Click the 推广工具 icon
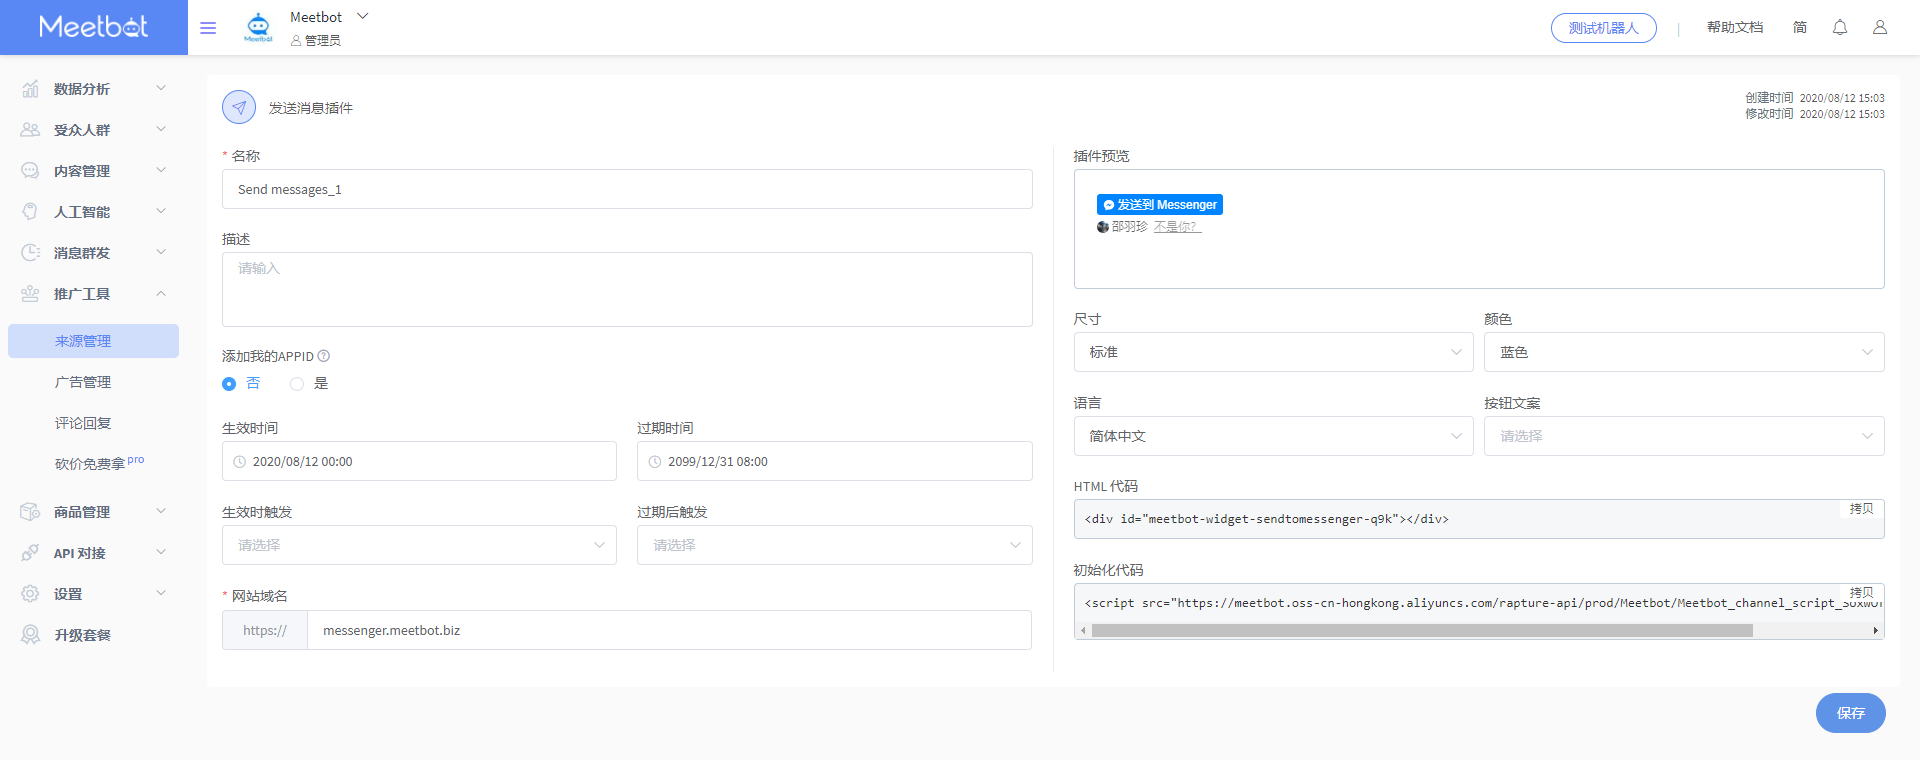 click(30, 294)
